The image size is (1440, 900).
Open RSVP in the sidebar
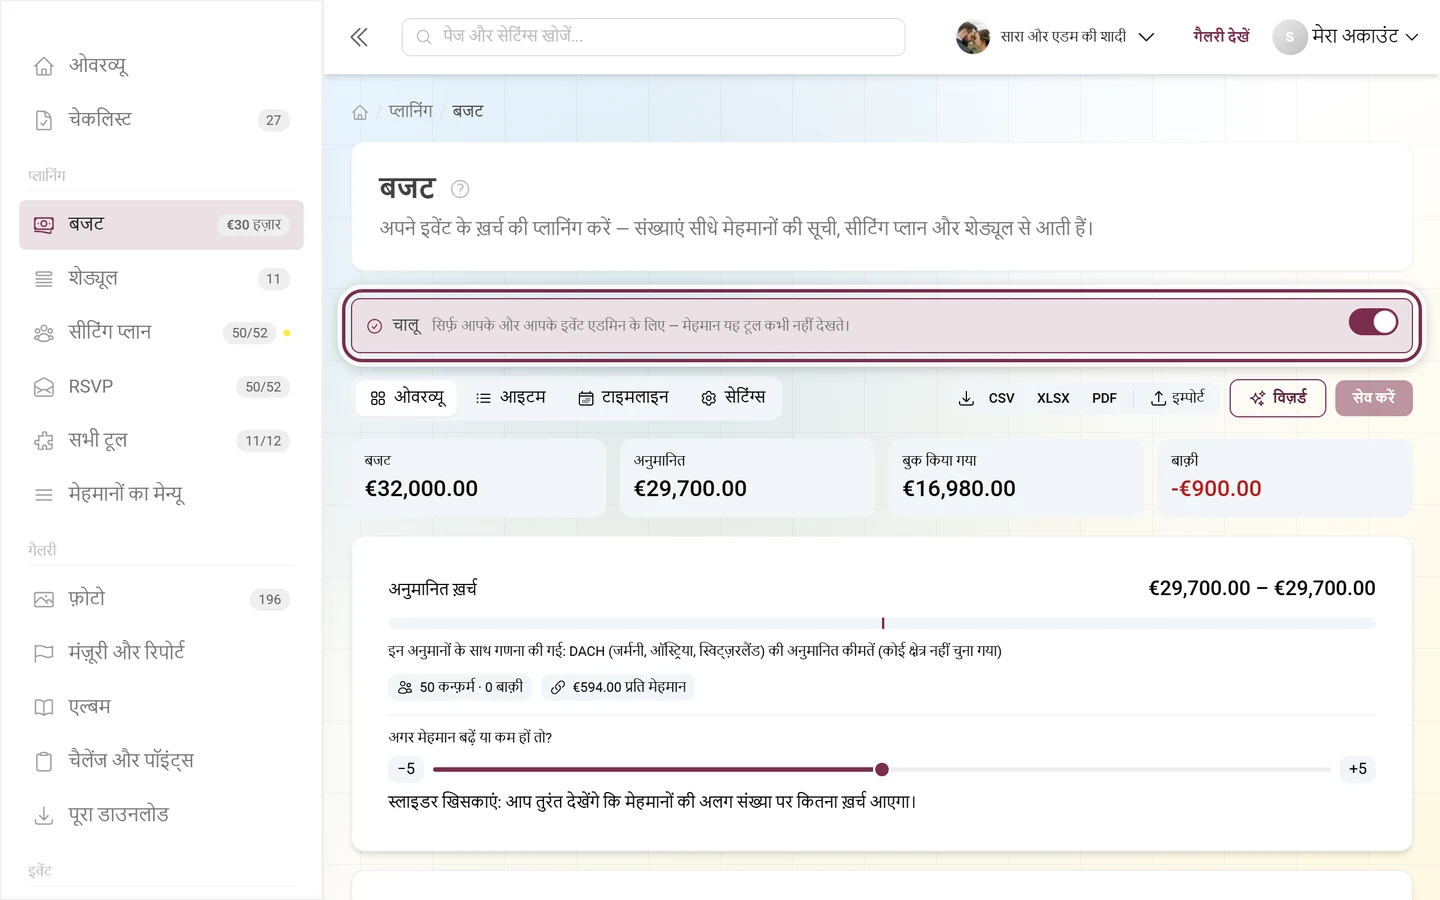coord(161,386)
